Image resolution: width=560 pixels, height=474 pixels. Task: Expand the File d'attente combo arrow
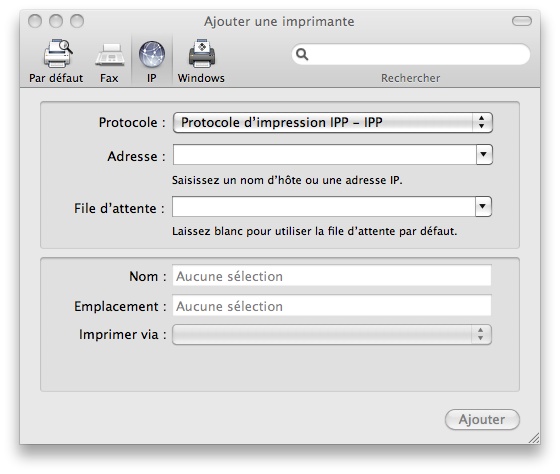[x=483, y=206]
